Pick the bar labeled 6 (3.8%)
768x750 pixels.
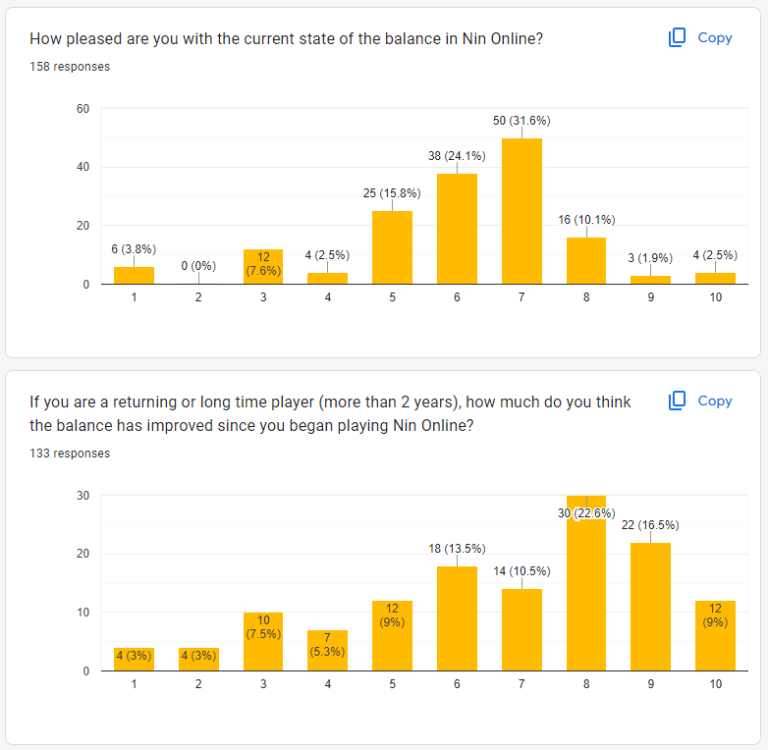coord(134,276)
